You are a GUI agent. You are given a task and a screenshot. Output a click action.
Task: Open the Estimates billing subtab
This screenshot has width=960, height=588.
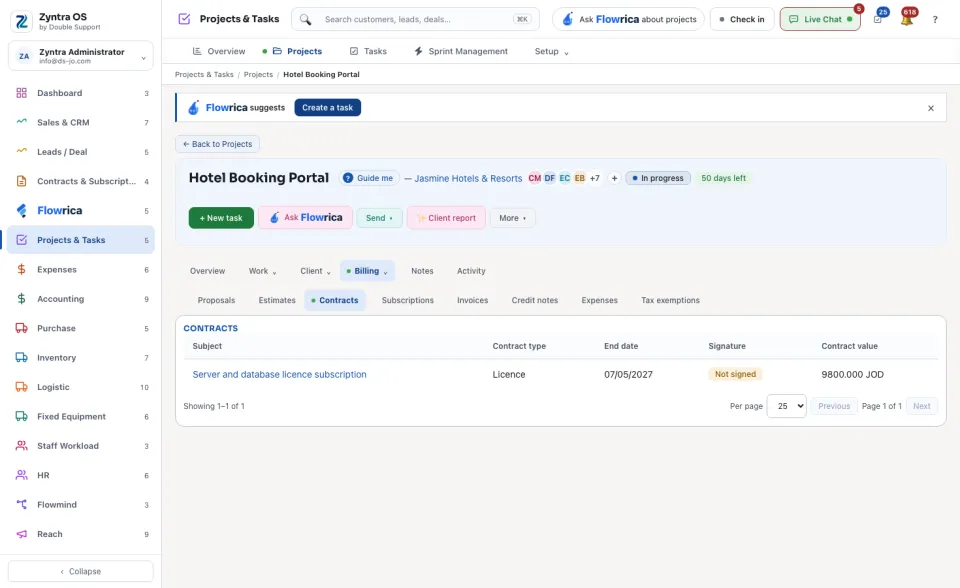pos(277,300)
